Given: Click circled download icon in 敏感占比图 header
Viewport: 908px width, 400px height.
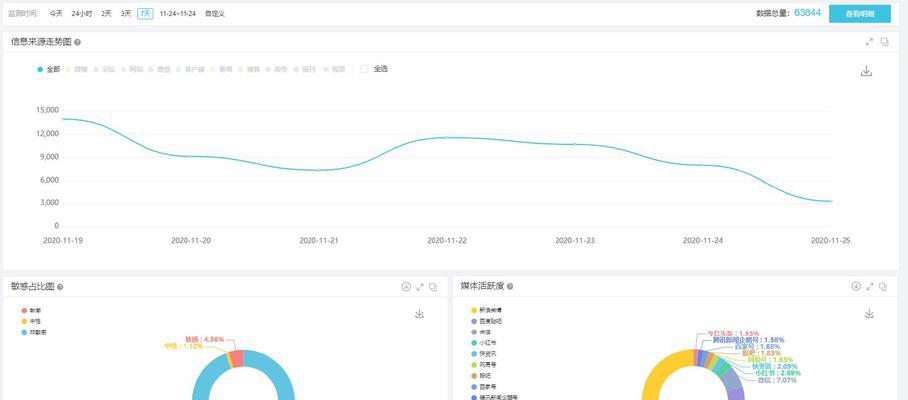Looking at the screenshot, I should click(406, 287).
